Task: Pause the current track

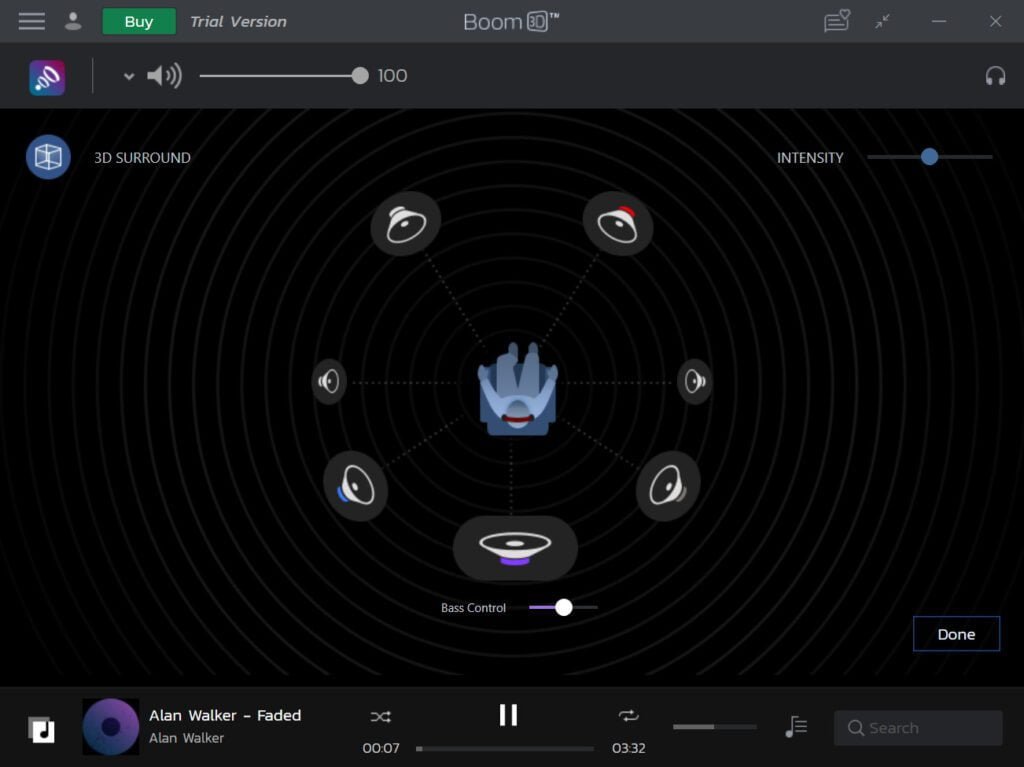Action: [508, 715]
